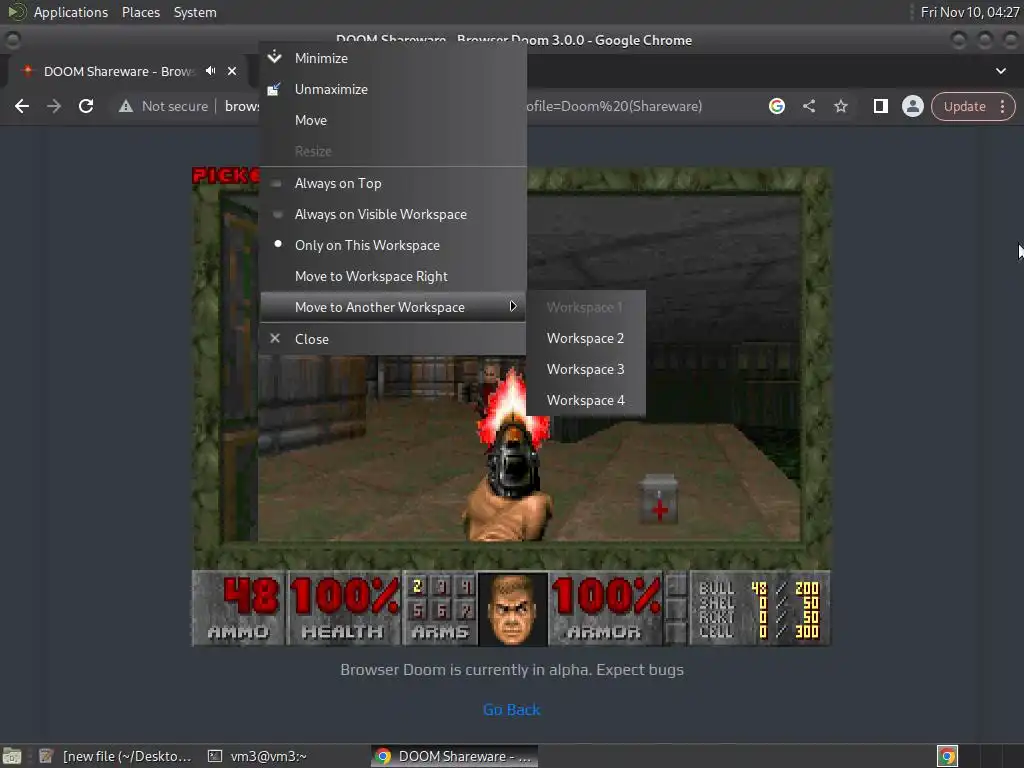The height and width of the screenshot is (768, 1024).
Task: Click the Minimize arrow icon
Action: [x=275, y=57]
